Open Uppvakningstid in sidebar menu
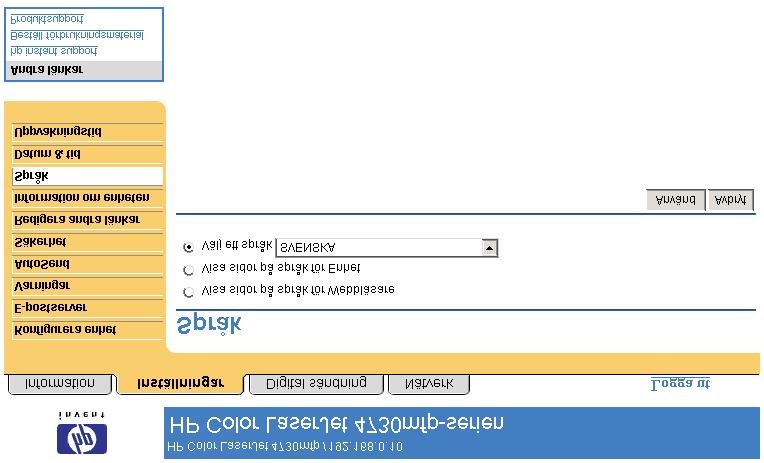Screen dimensions: 764x463 (88, 133)
